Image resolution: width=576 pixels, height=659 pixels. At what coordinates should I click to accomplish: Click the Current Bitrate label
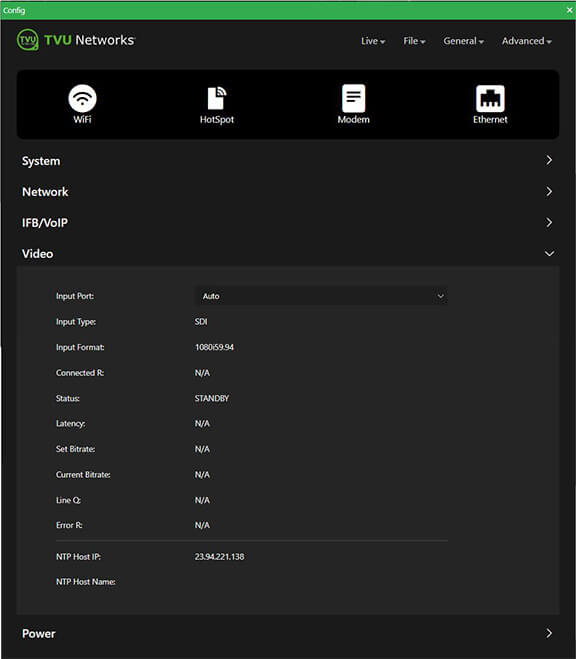tap(83, 475)
